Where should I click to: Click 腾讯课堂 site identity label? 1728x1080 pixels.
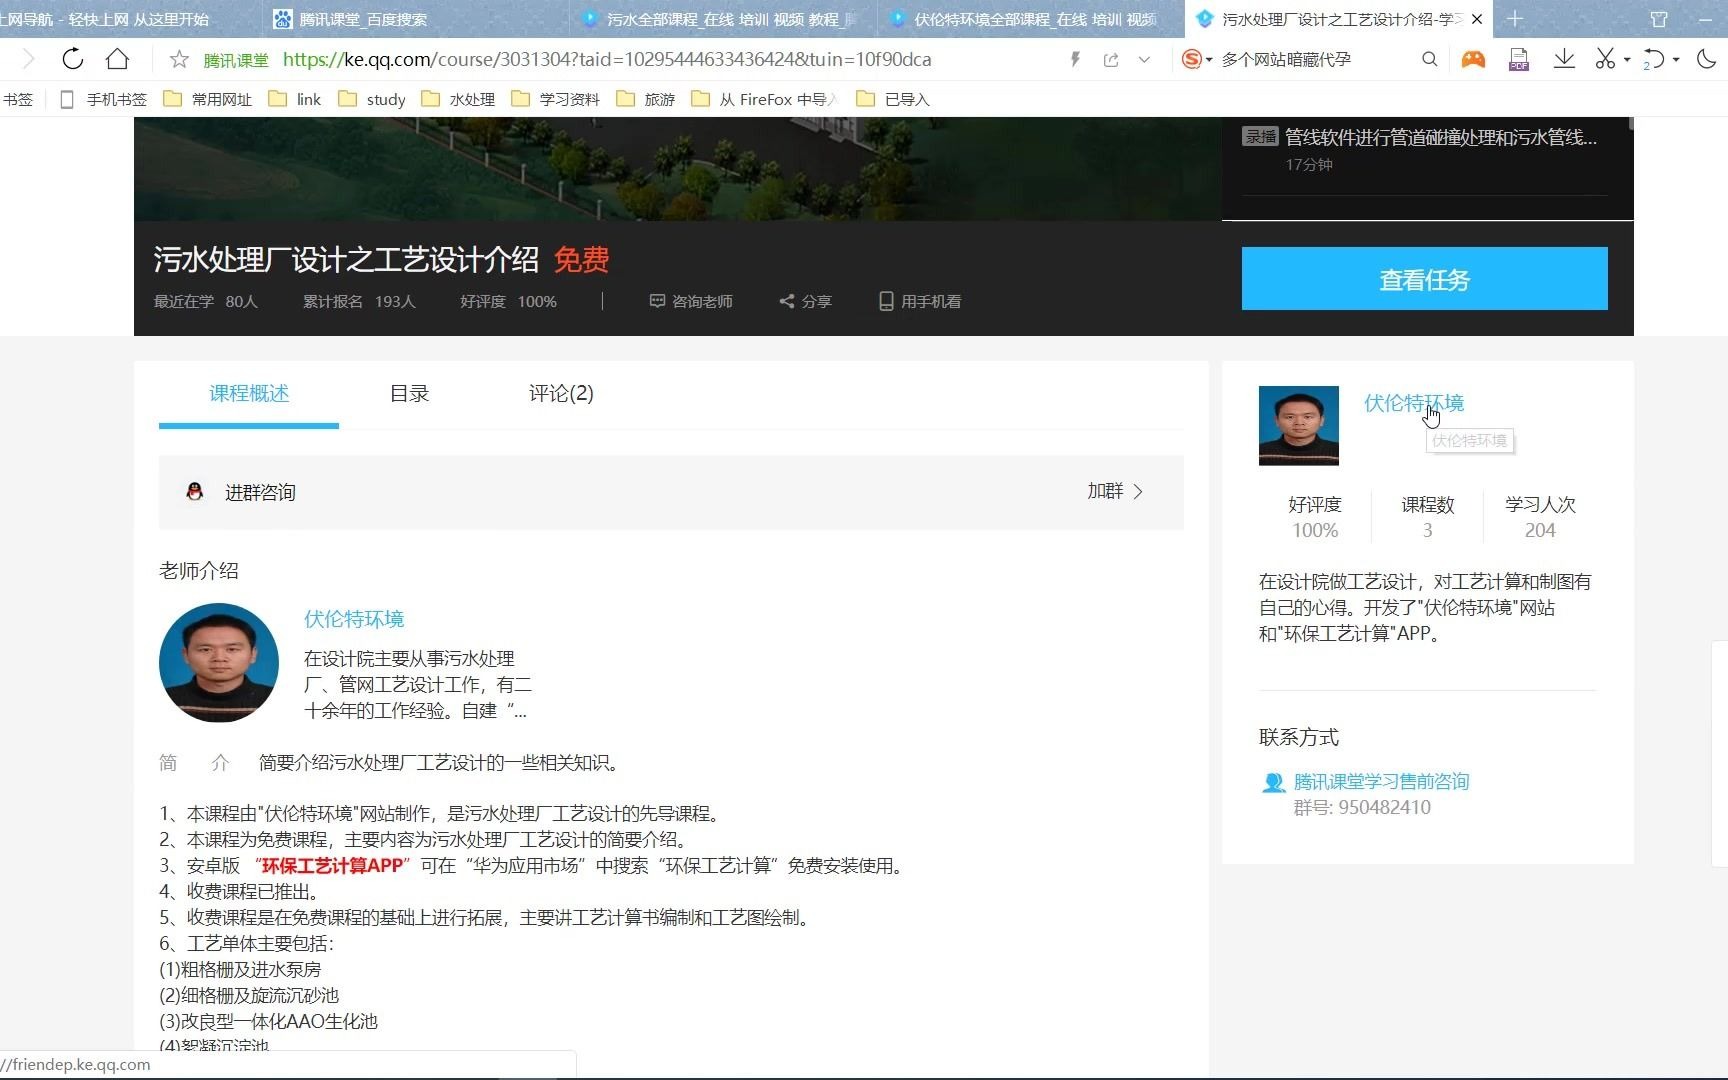(236, 60)
